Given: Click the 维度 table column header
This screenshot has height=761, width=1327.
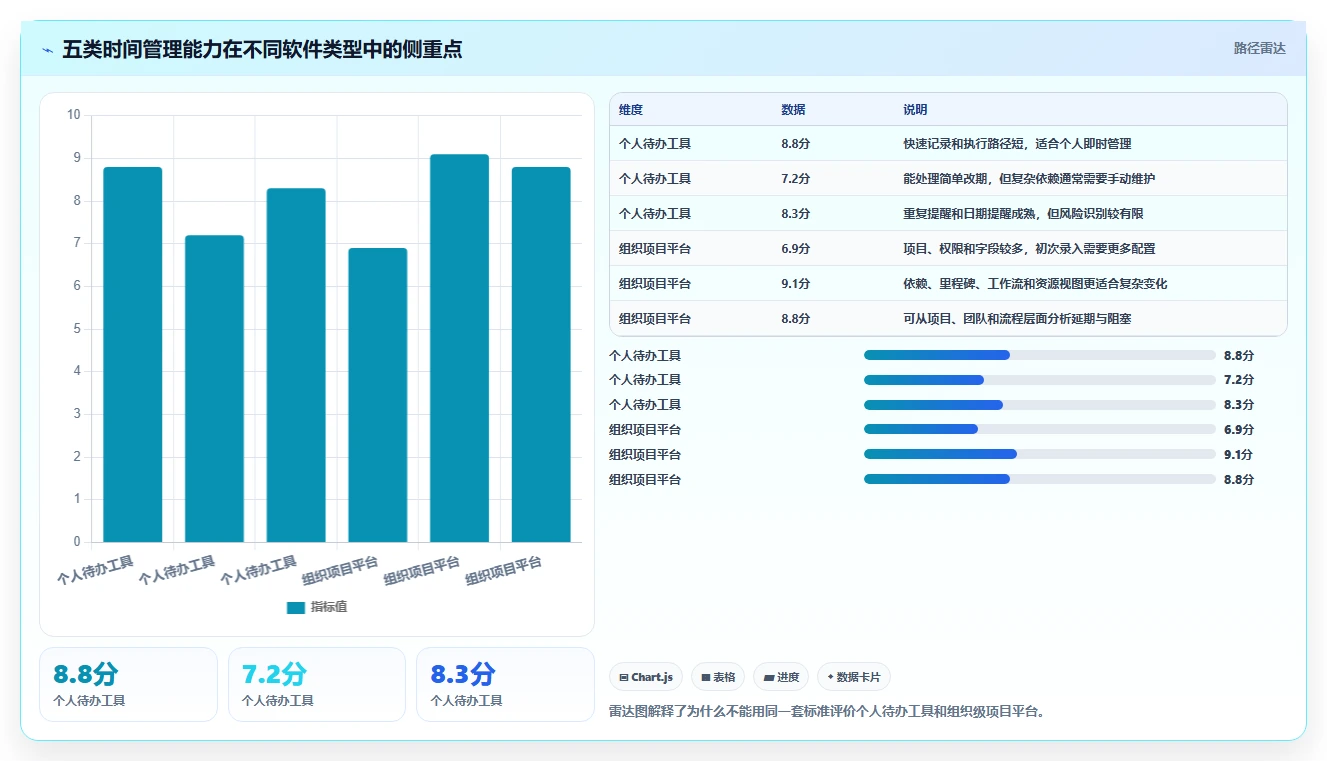Looking at the screenshot, I should pos(631,110).
